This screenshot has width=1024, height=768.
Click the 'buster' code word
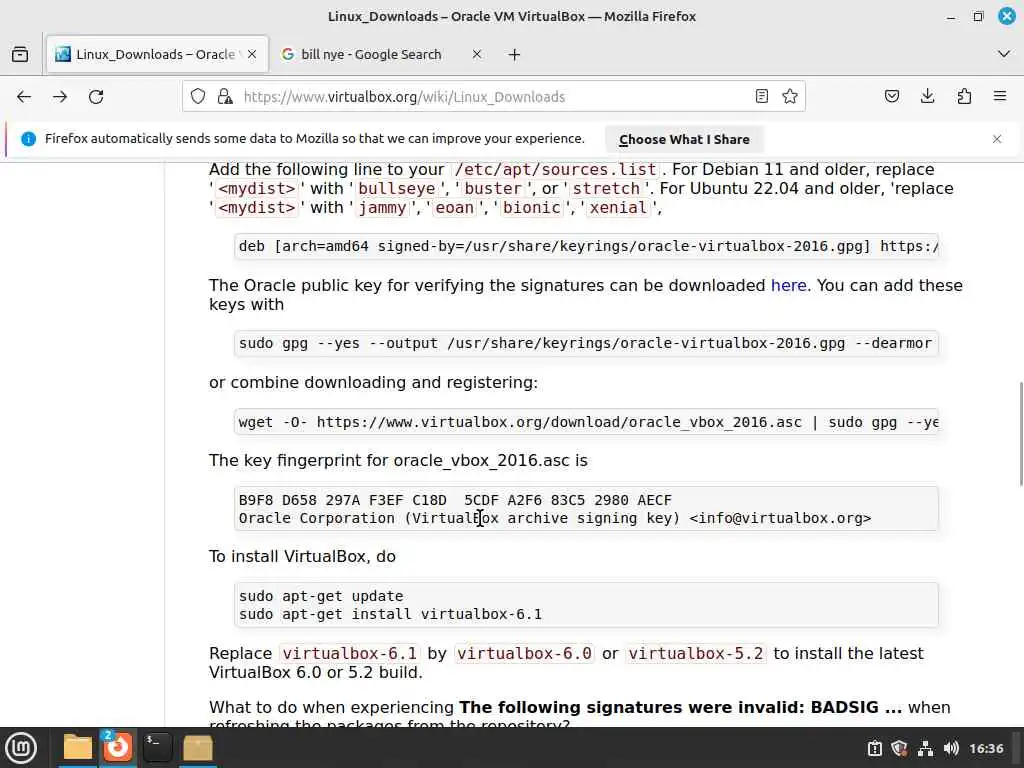point(493,189)
